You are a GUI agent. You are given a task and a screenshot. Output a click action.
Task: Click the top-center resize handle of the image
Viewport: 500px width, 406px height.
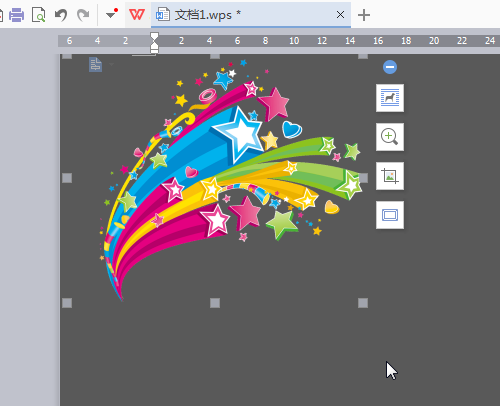coord(215,56)
